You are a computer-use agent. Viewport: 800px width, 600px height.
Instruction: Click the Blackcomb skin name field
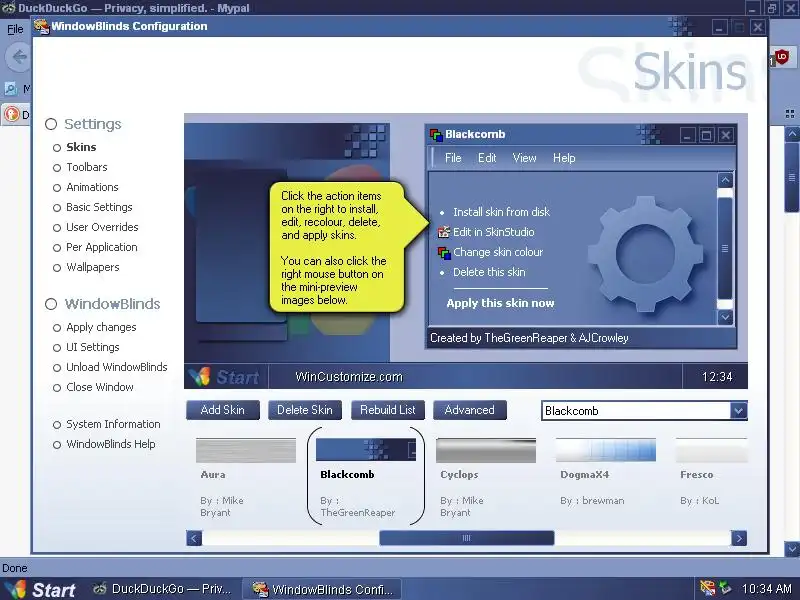[x=636, y=411]
